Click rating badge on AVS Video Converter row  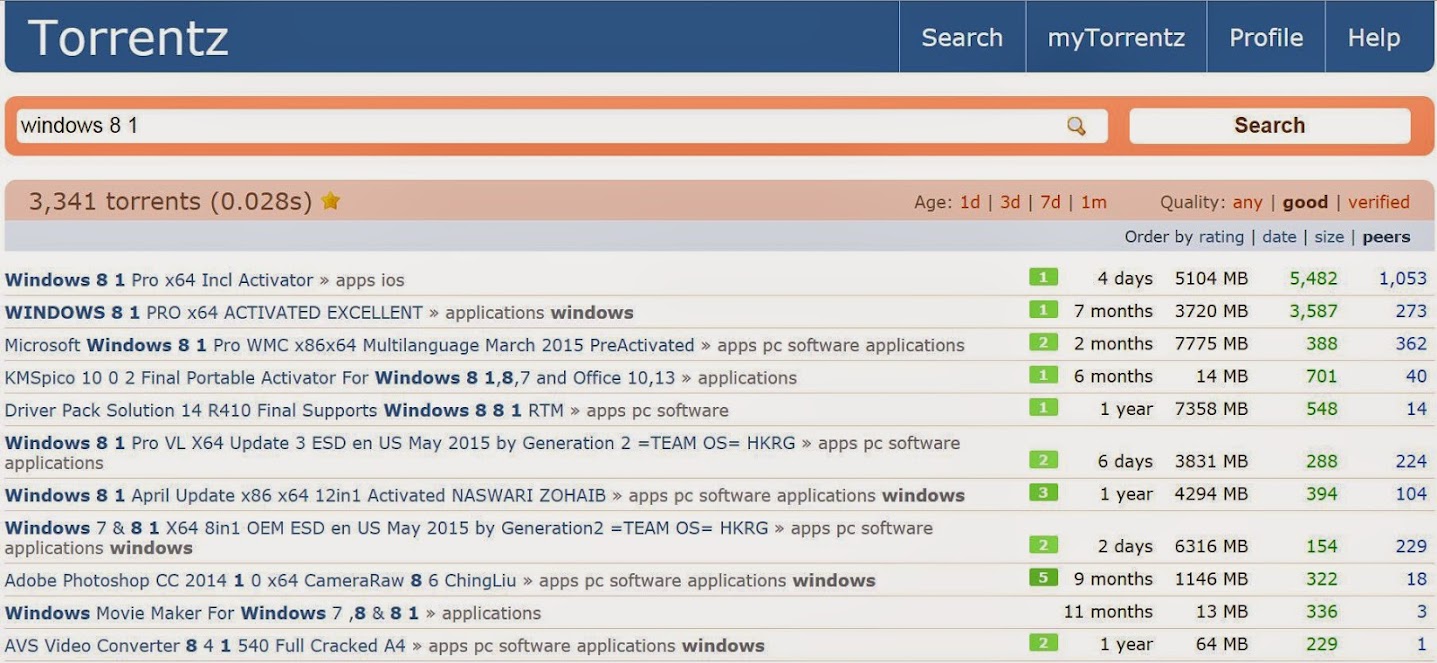pos(1043,643)
